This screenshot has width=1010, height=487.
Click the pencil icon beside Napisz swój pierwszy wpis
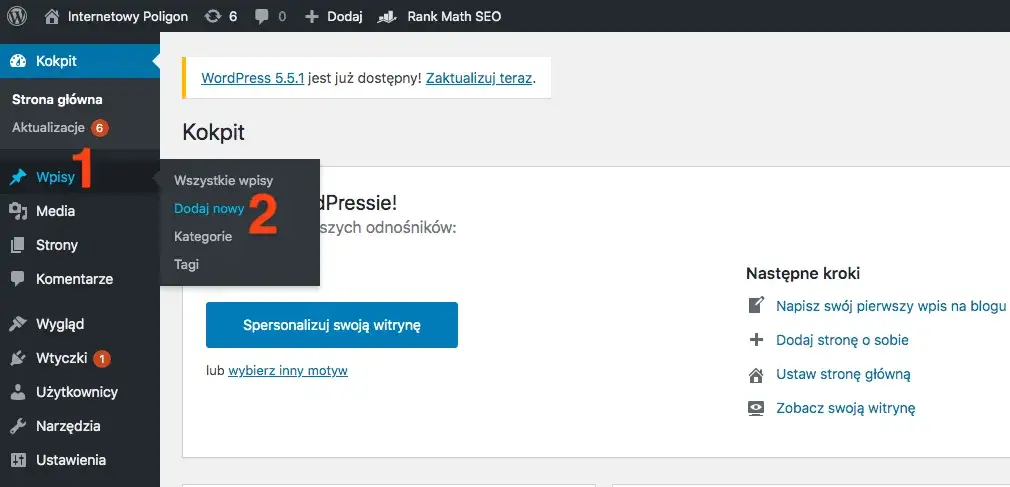tap(756, 305)
